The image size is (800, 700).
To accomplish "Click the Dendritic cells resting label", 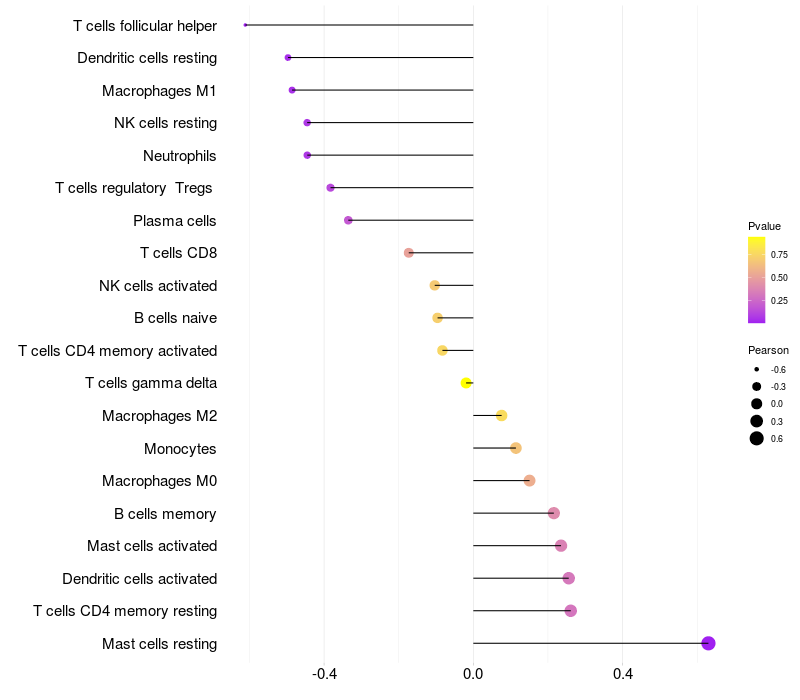I will [147, 58].
